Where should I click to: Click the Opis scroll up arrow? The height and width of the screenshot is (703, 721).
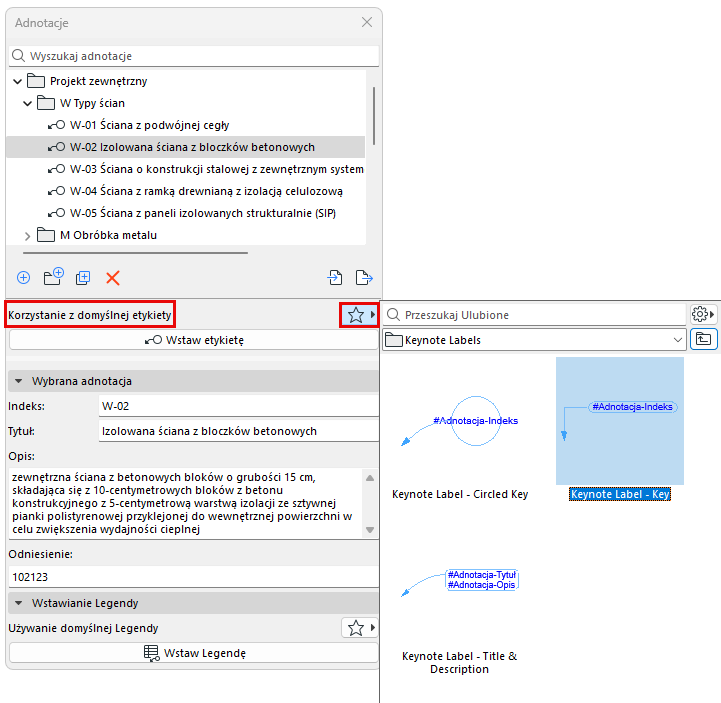point(370,478)
